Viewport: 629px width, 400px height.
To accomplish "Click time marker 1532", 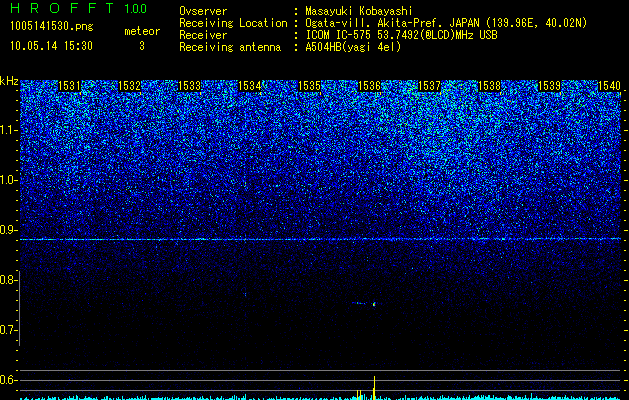I will [x=130, y=85].
